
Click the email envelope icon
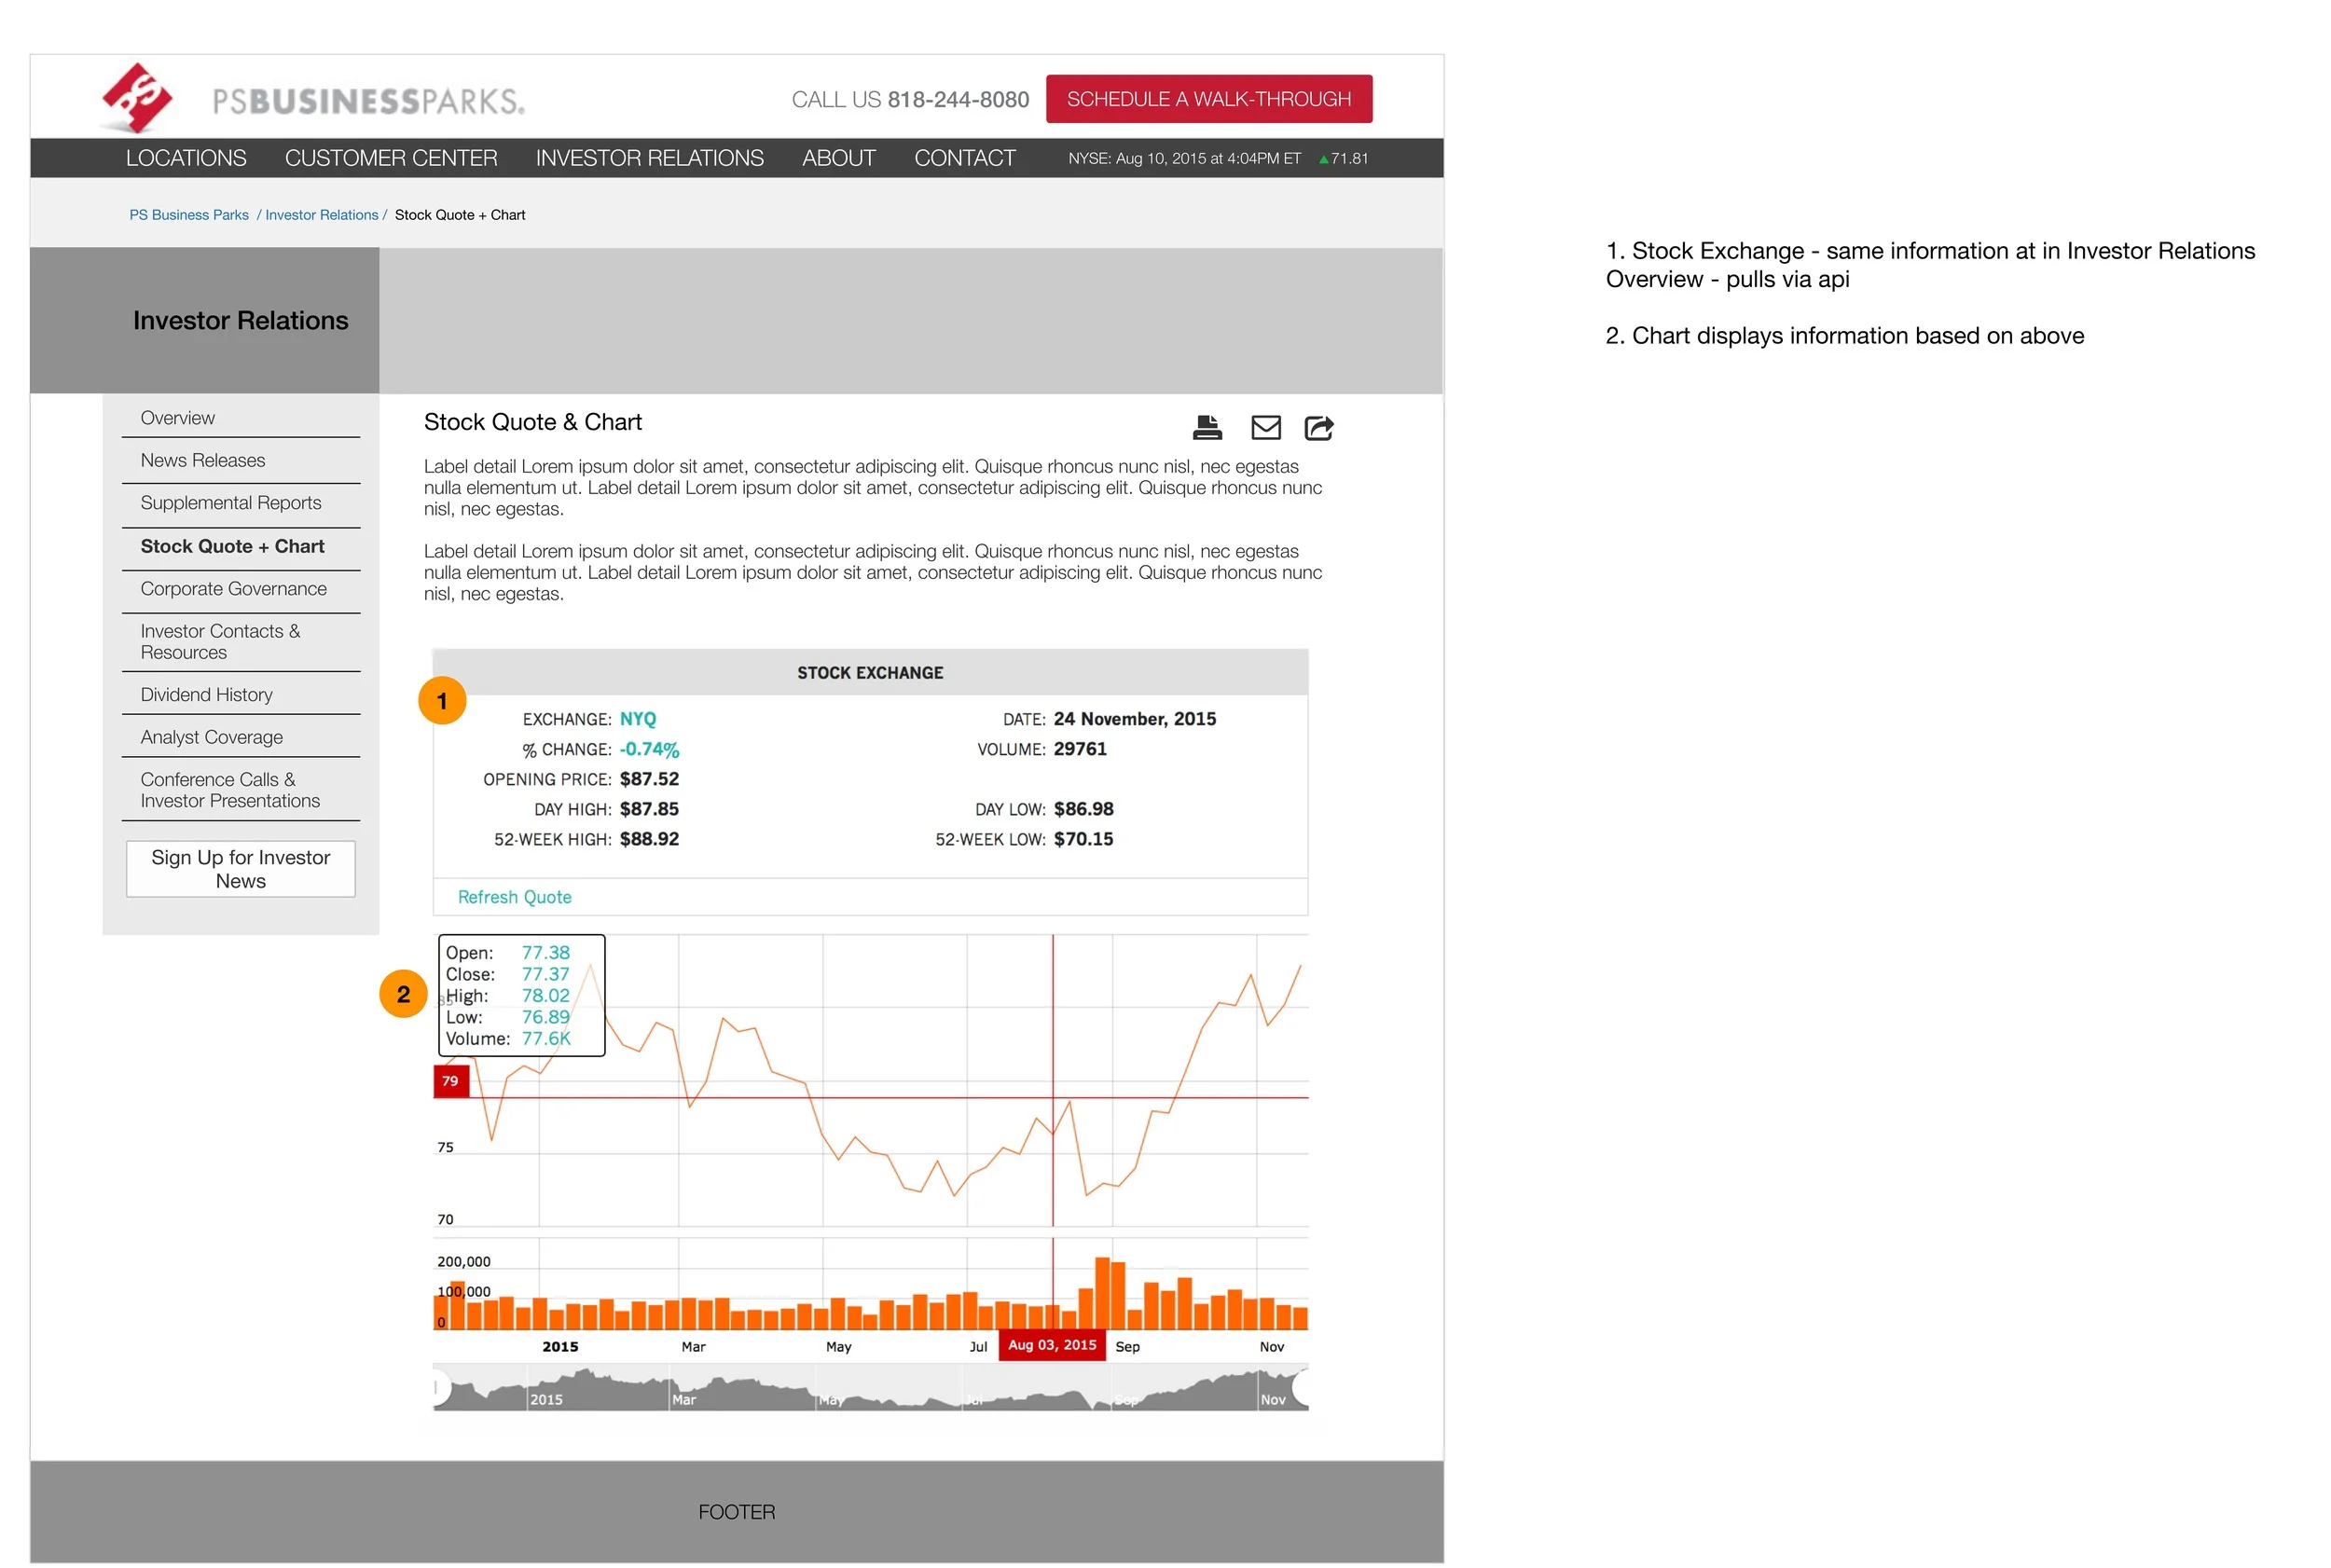1265,428
